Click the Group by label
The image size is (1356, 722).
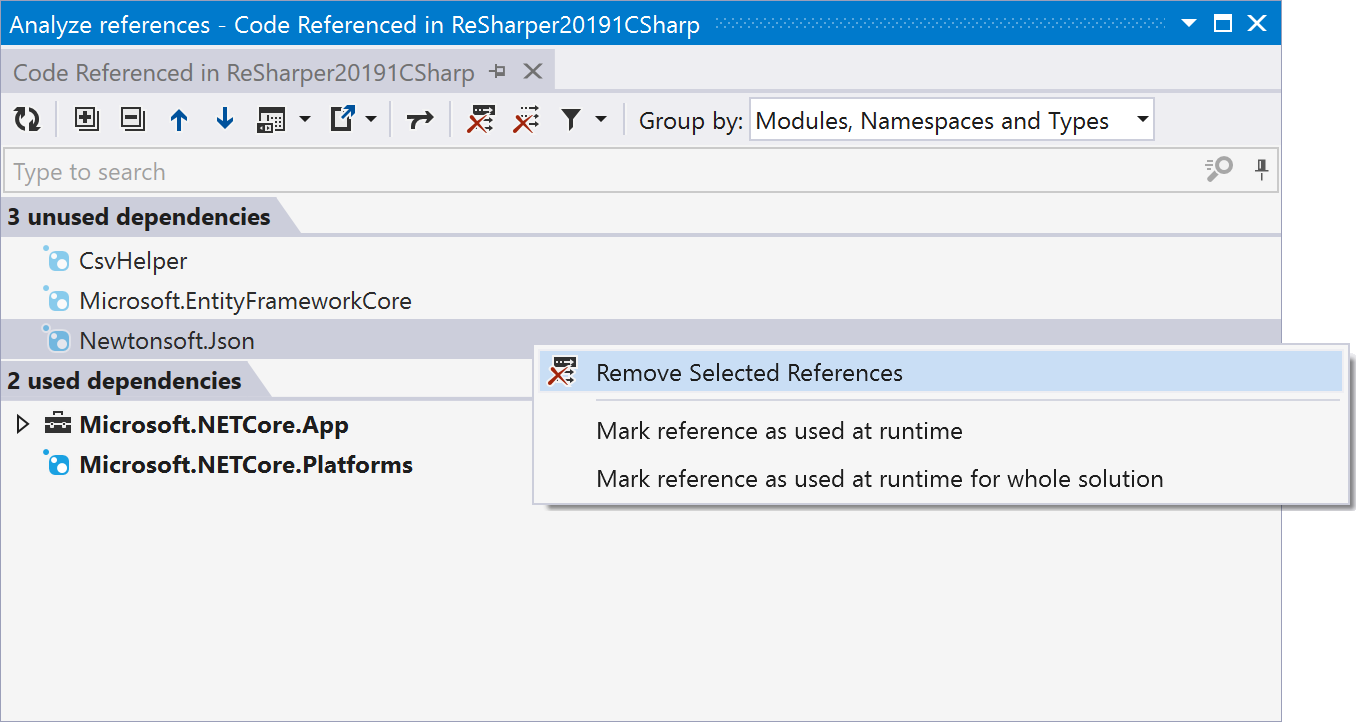[691, 121]
